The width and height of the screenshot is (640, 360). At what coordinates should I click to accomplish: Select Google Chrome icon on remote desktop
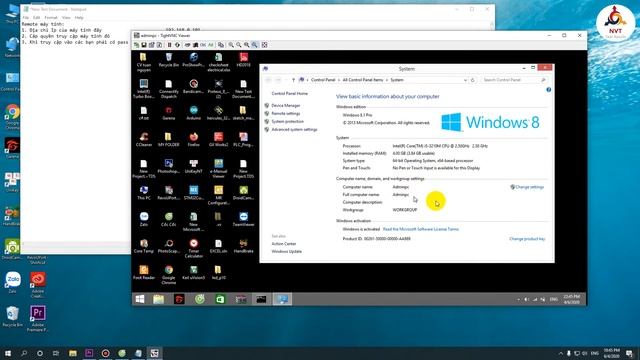coord(169,274)
